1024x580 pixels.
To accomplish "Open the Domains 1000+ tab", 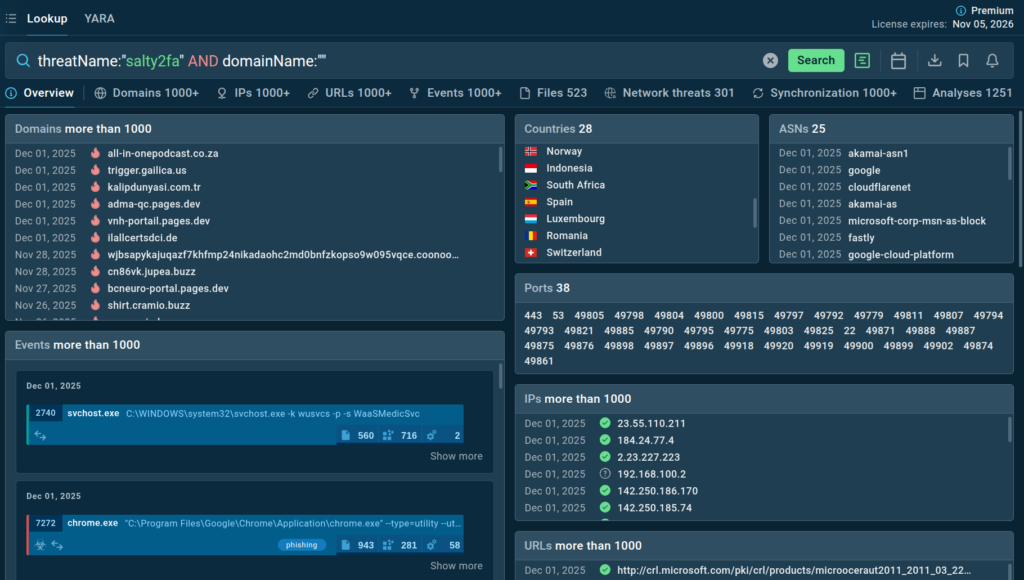I will 146,93.
